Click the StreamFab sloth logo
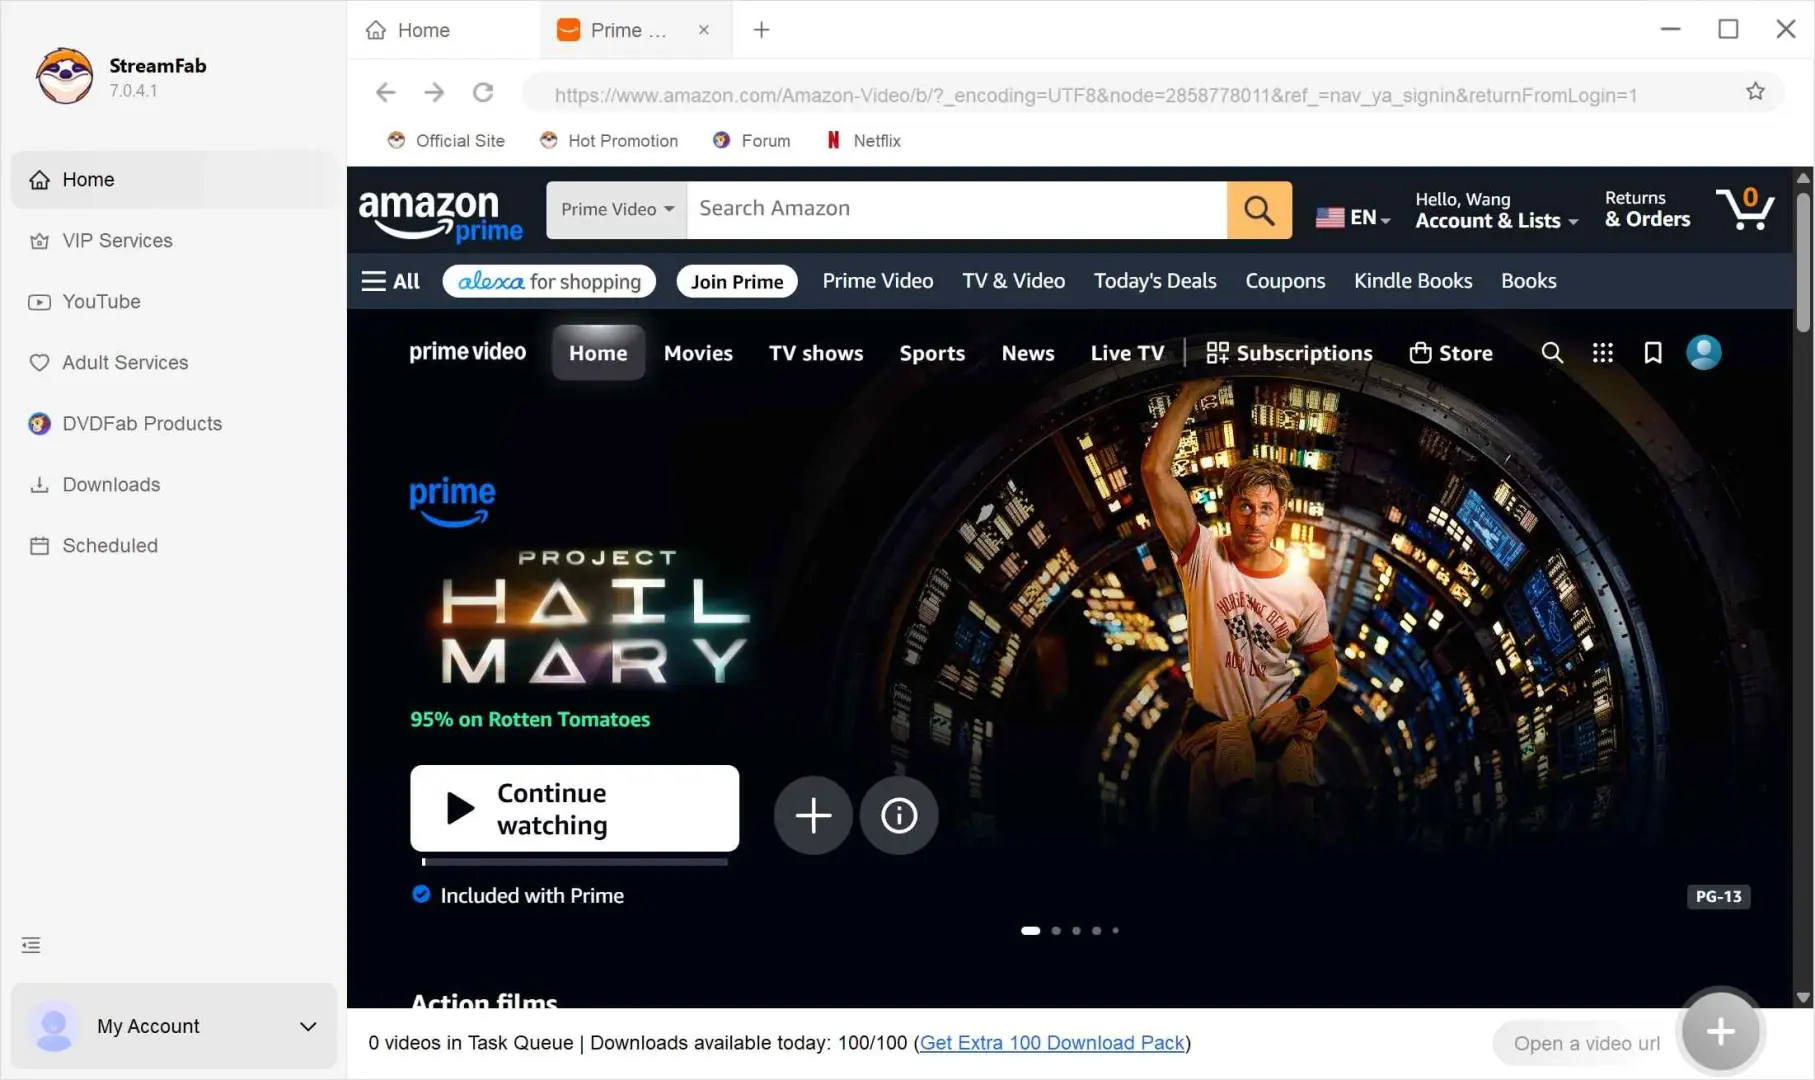Image resolution: width=1815 pixels, height=1080 pixels. [x=65, y=76]
